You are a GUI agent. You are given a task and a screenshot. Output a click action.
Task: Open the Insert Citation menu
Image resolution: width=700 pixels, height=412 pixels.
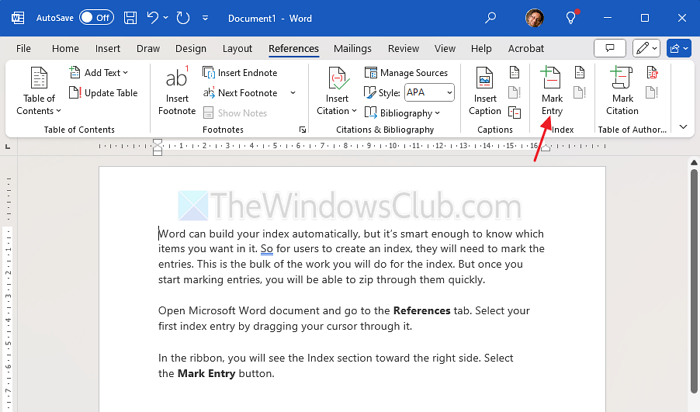[x=337, y=91]
